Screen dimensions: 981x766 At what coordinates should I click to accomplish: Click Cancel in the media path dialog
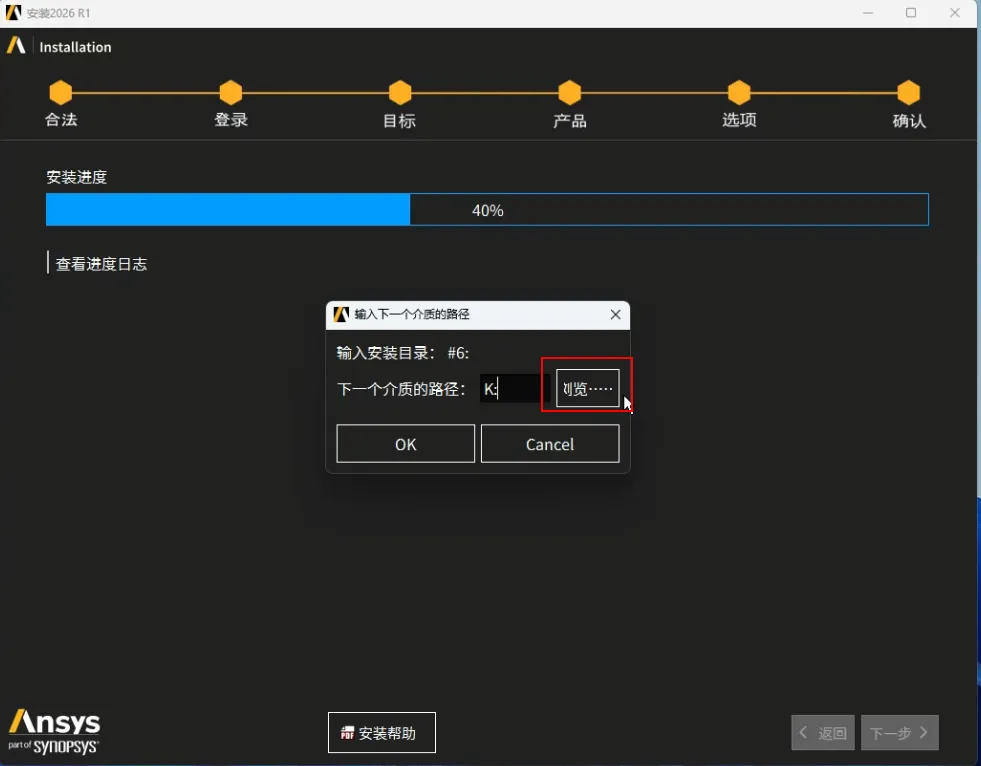550,444
